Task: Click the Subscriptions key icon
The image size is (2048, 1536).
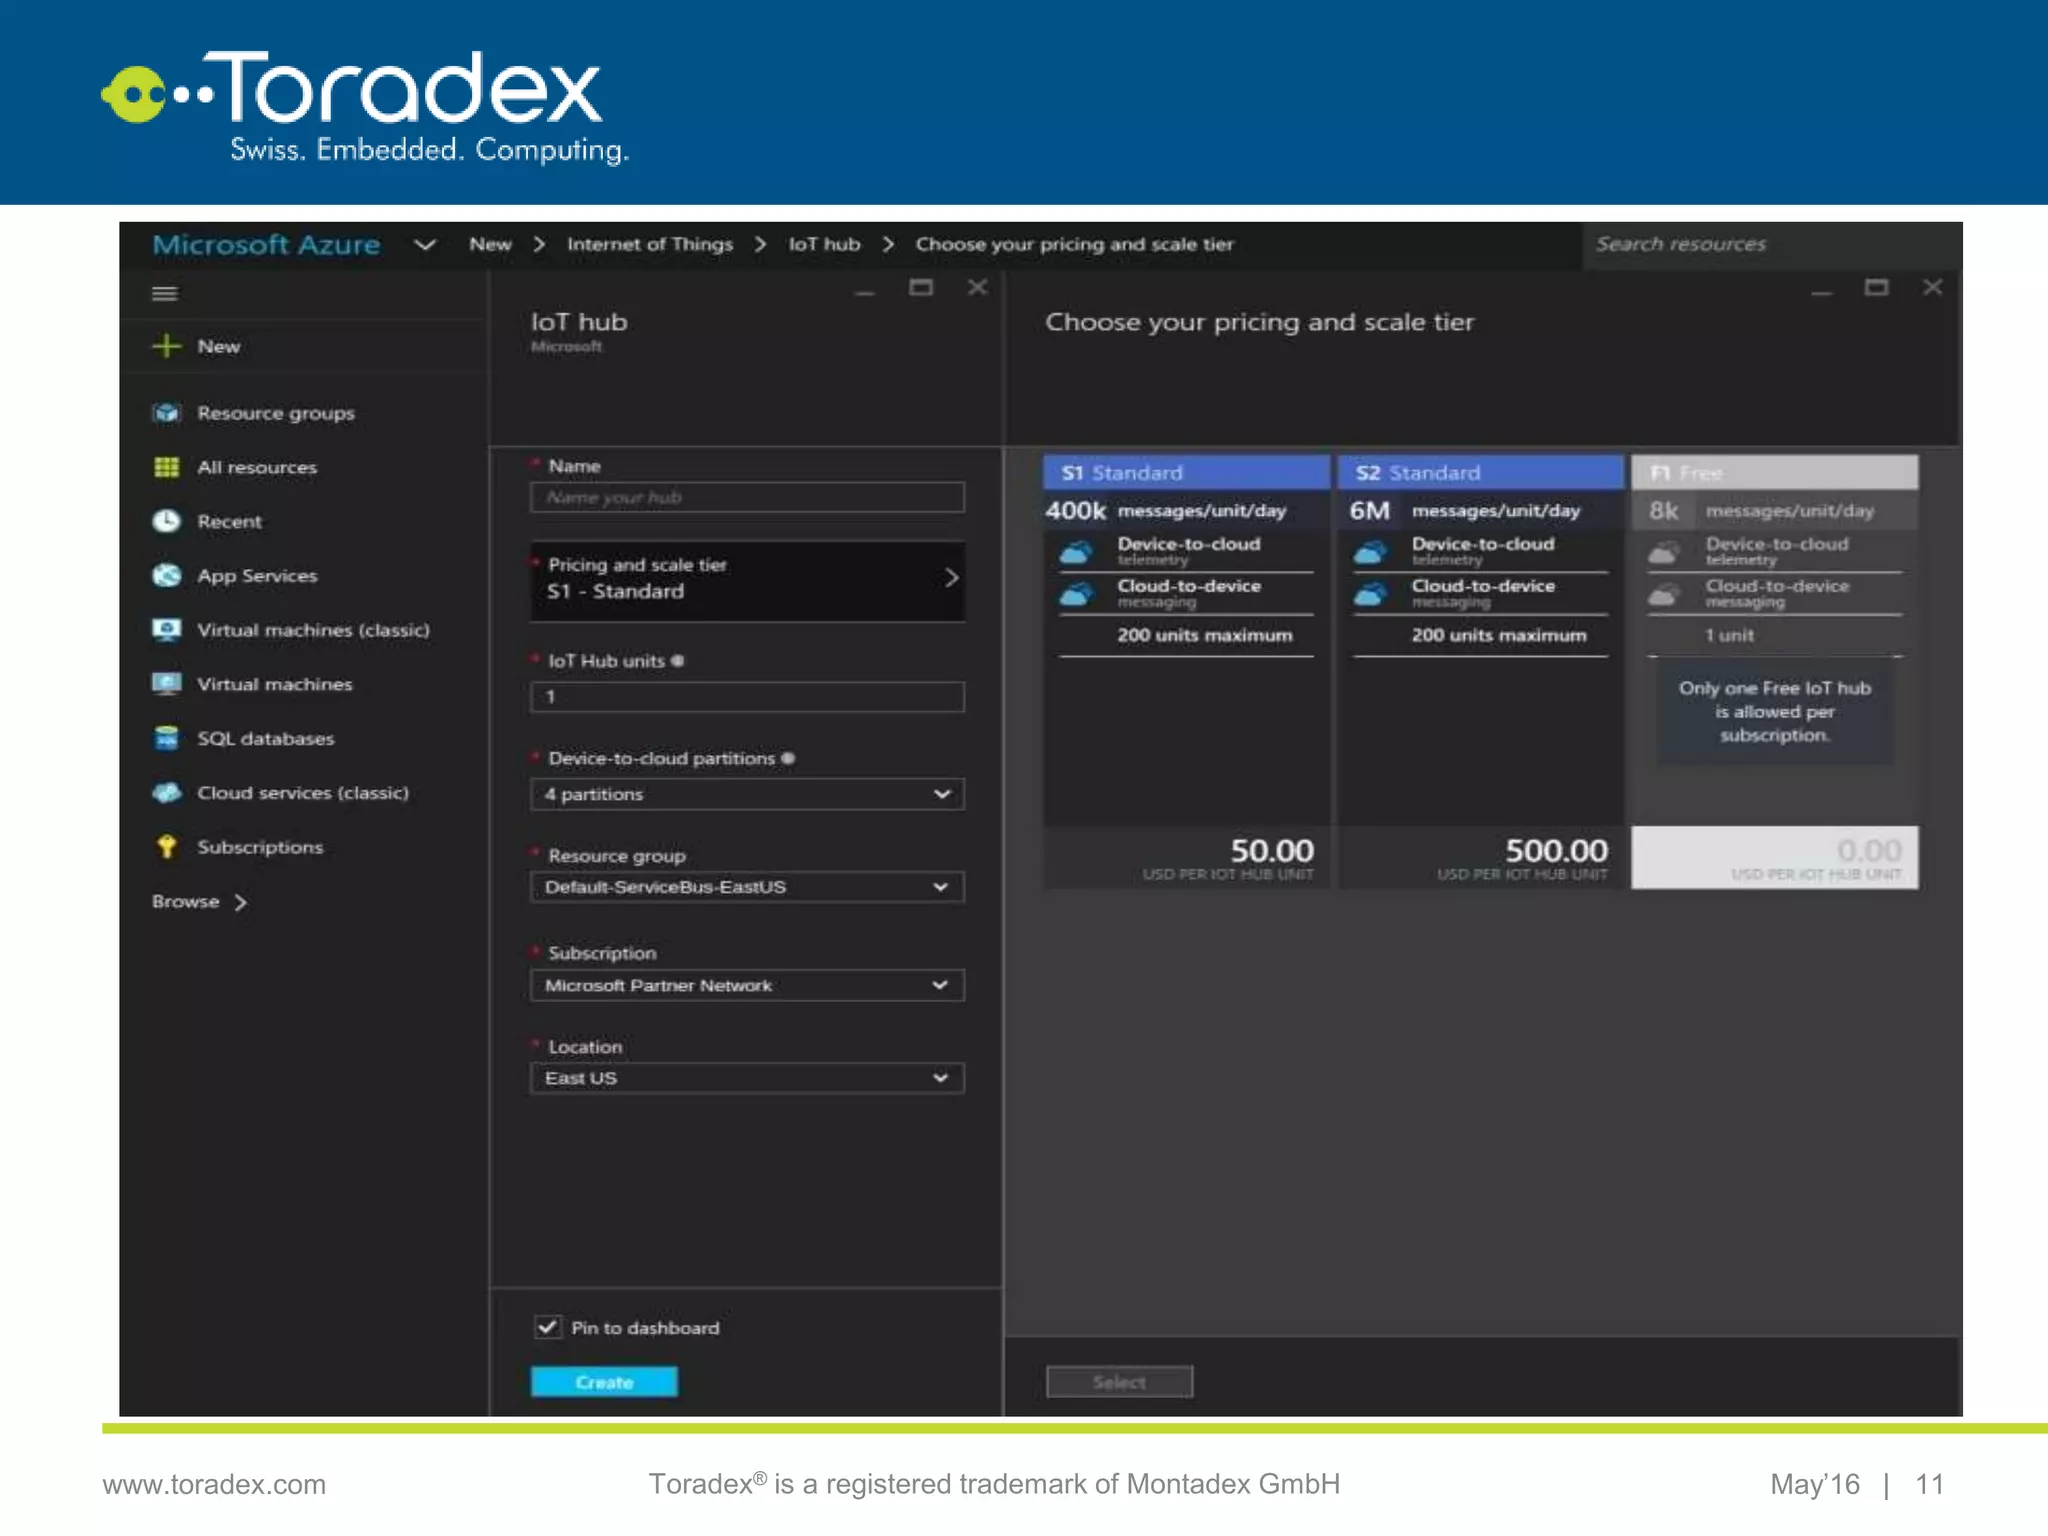Action: point(166,846)
